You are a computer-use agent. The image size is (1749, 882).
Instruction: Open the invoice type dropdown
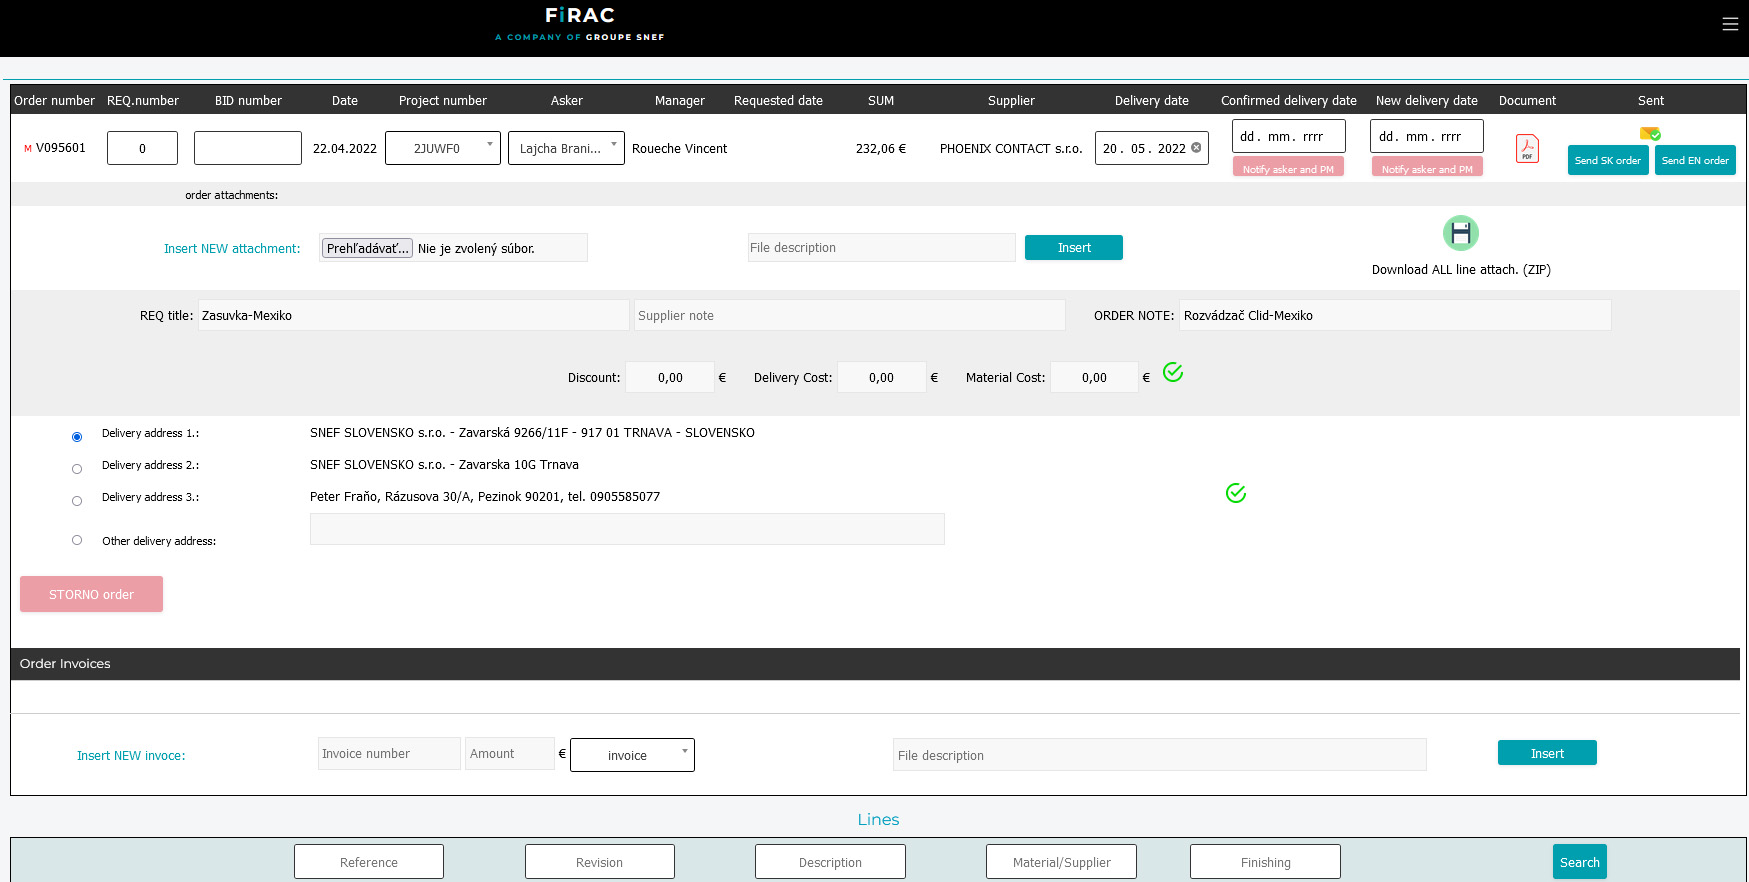632,755
